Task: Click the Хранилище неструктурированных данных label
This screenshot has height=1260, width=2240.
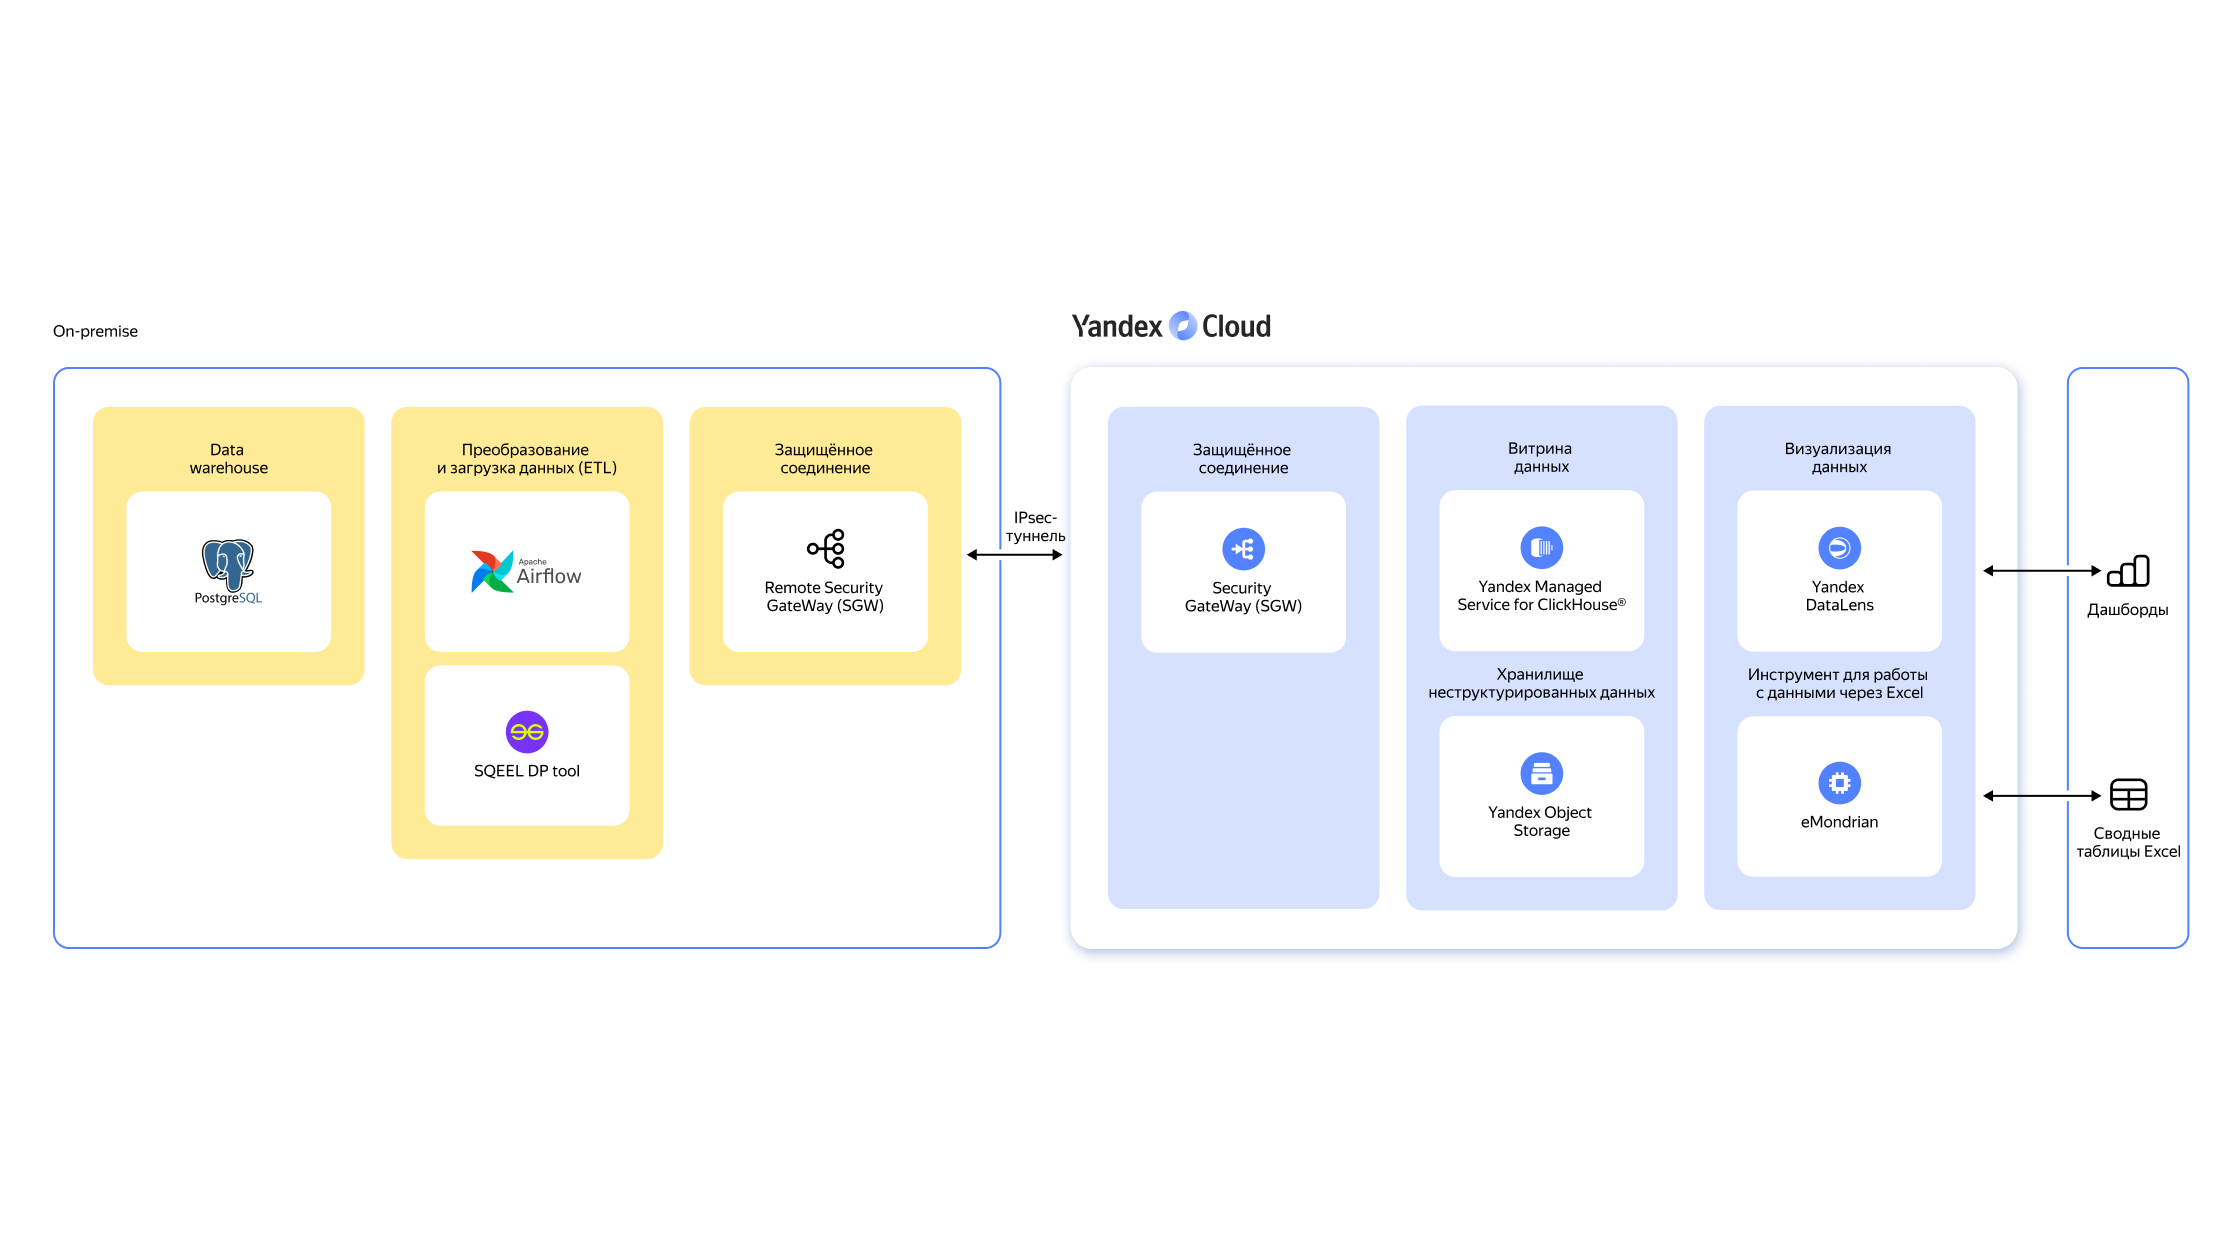Action: coord(1541,683)
